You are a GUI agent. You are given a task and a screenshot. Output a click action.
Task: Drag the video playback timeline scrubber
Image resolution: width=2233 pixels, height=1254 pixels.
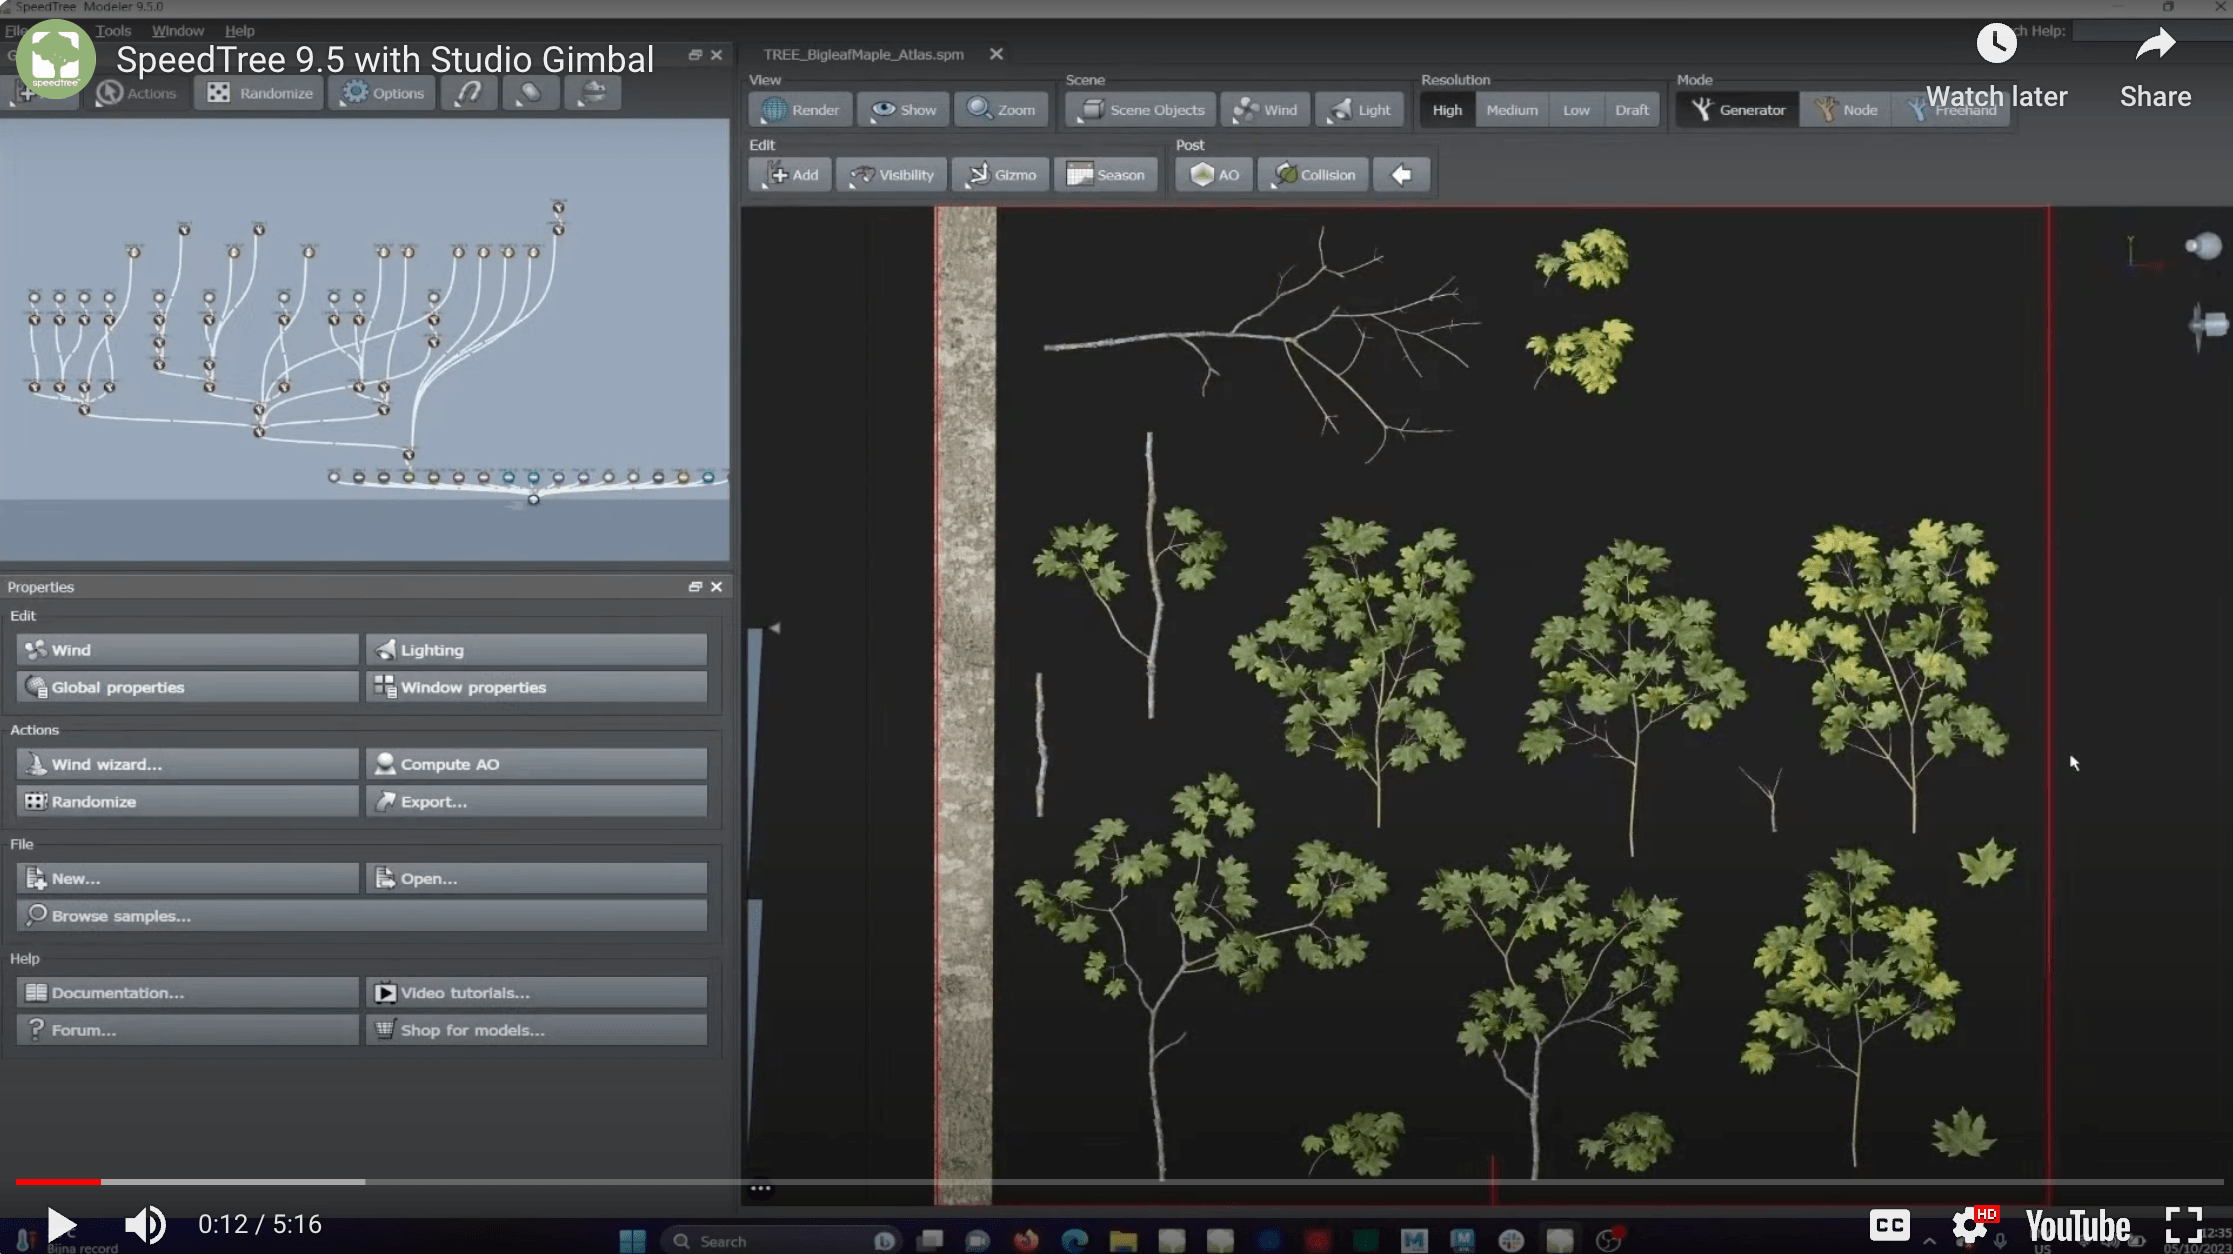point(100,1180)
